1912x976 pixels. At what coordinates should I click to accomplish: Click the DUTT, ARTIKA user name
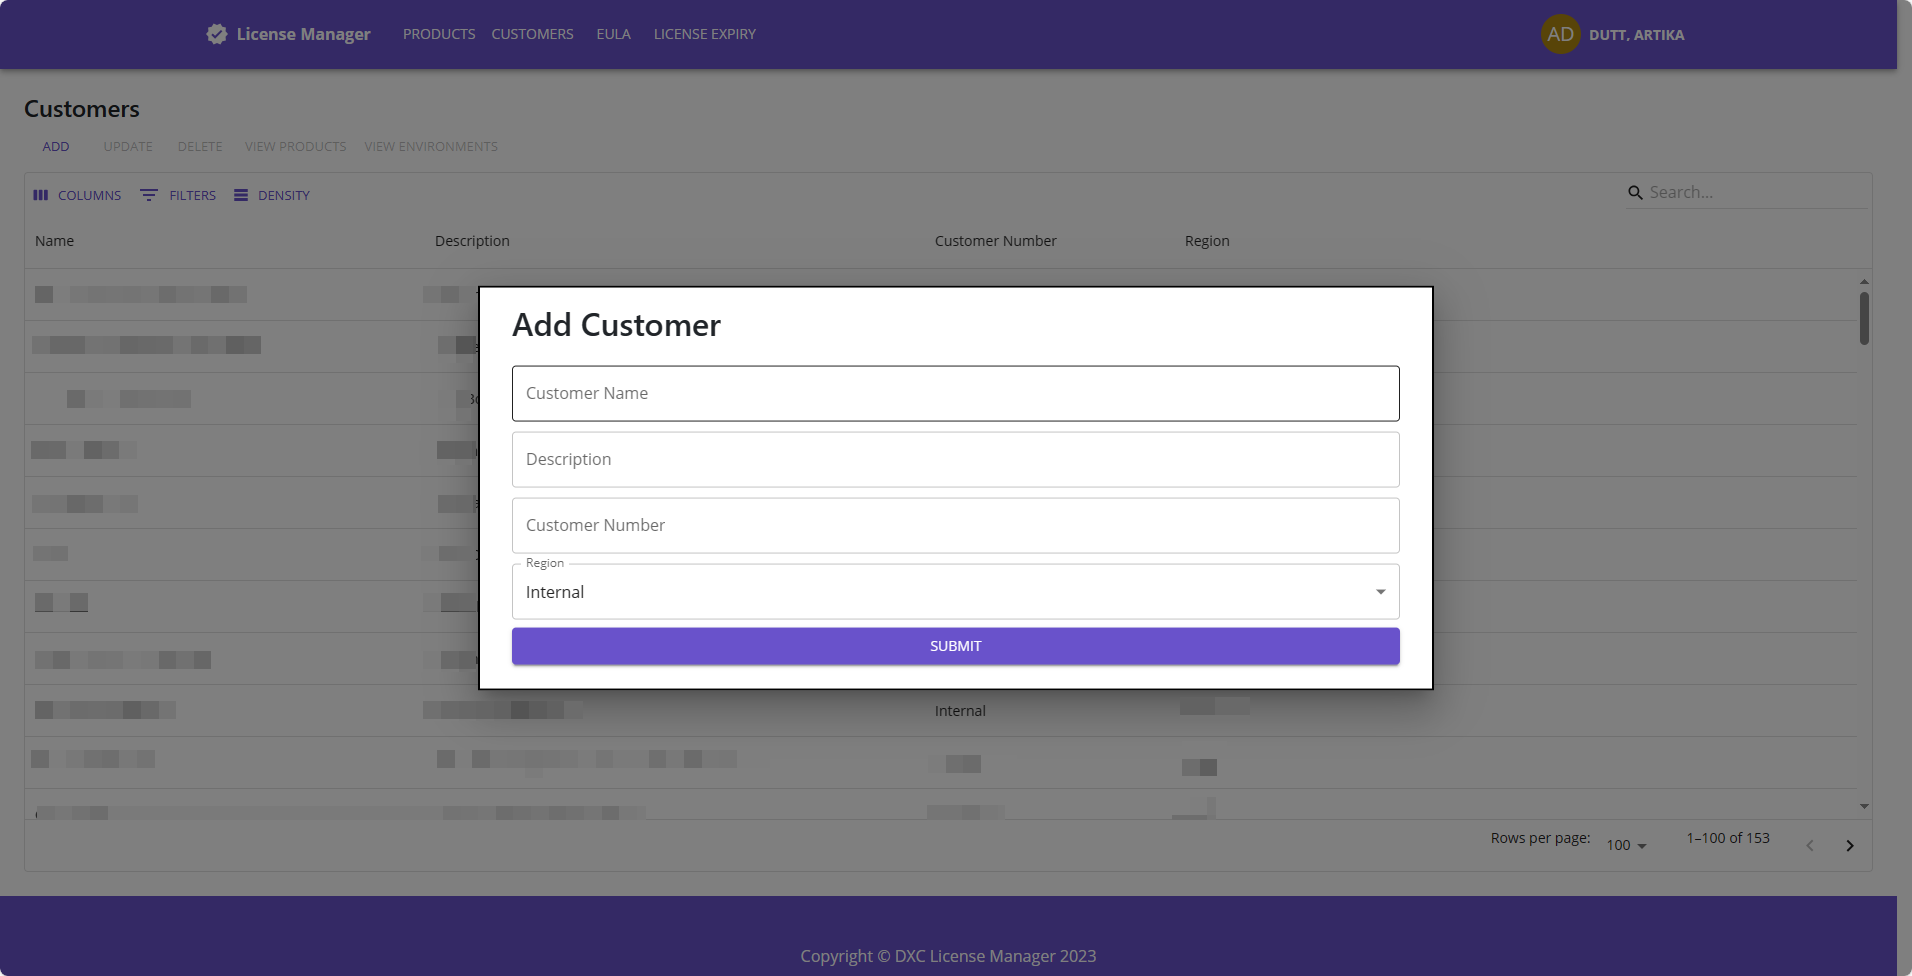coord(1636,35)
